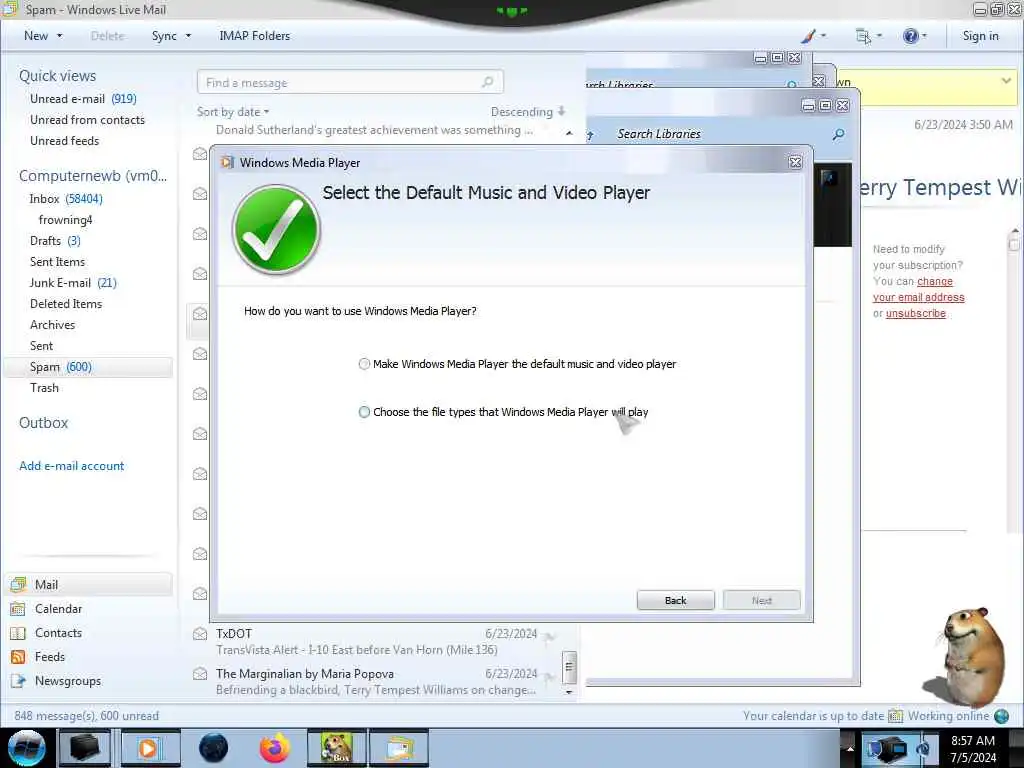This screenshot has width=1024, height=768.
Task: Open the TxDOT TransVista Alert message
Action: pos(376,641)
